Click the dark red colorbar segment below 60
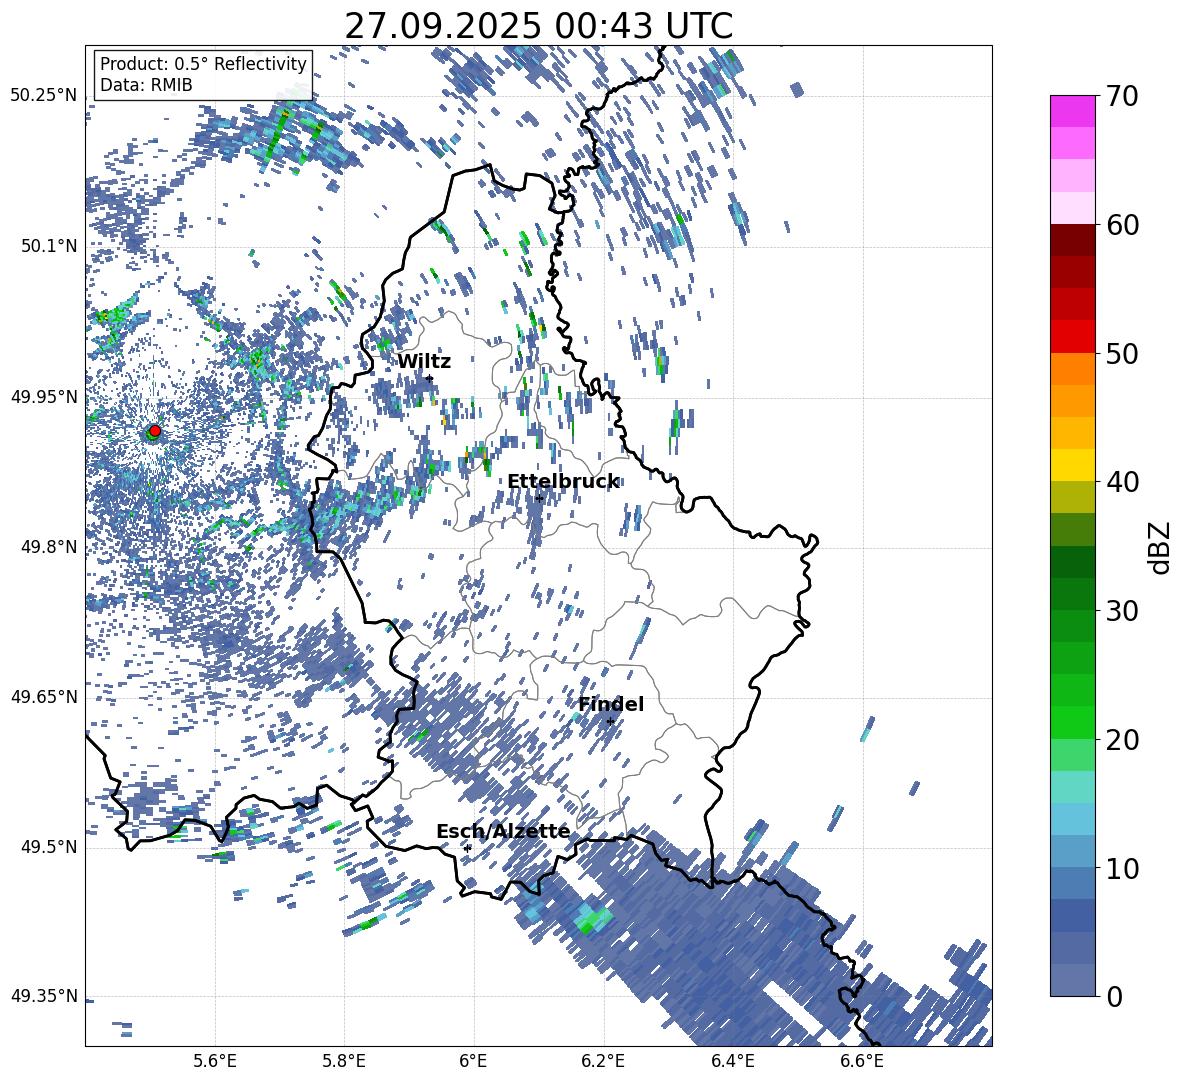 pyautogui.click(x=1072, y=240)
